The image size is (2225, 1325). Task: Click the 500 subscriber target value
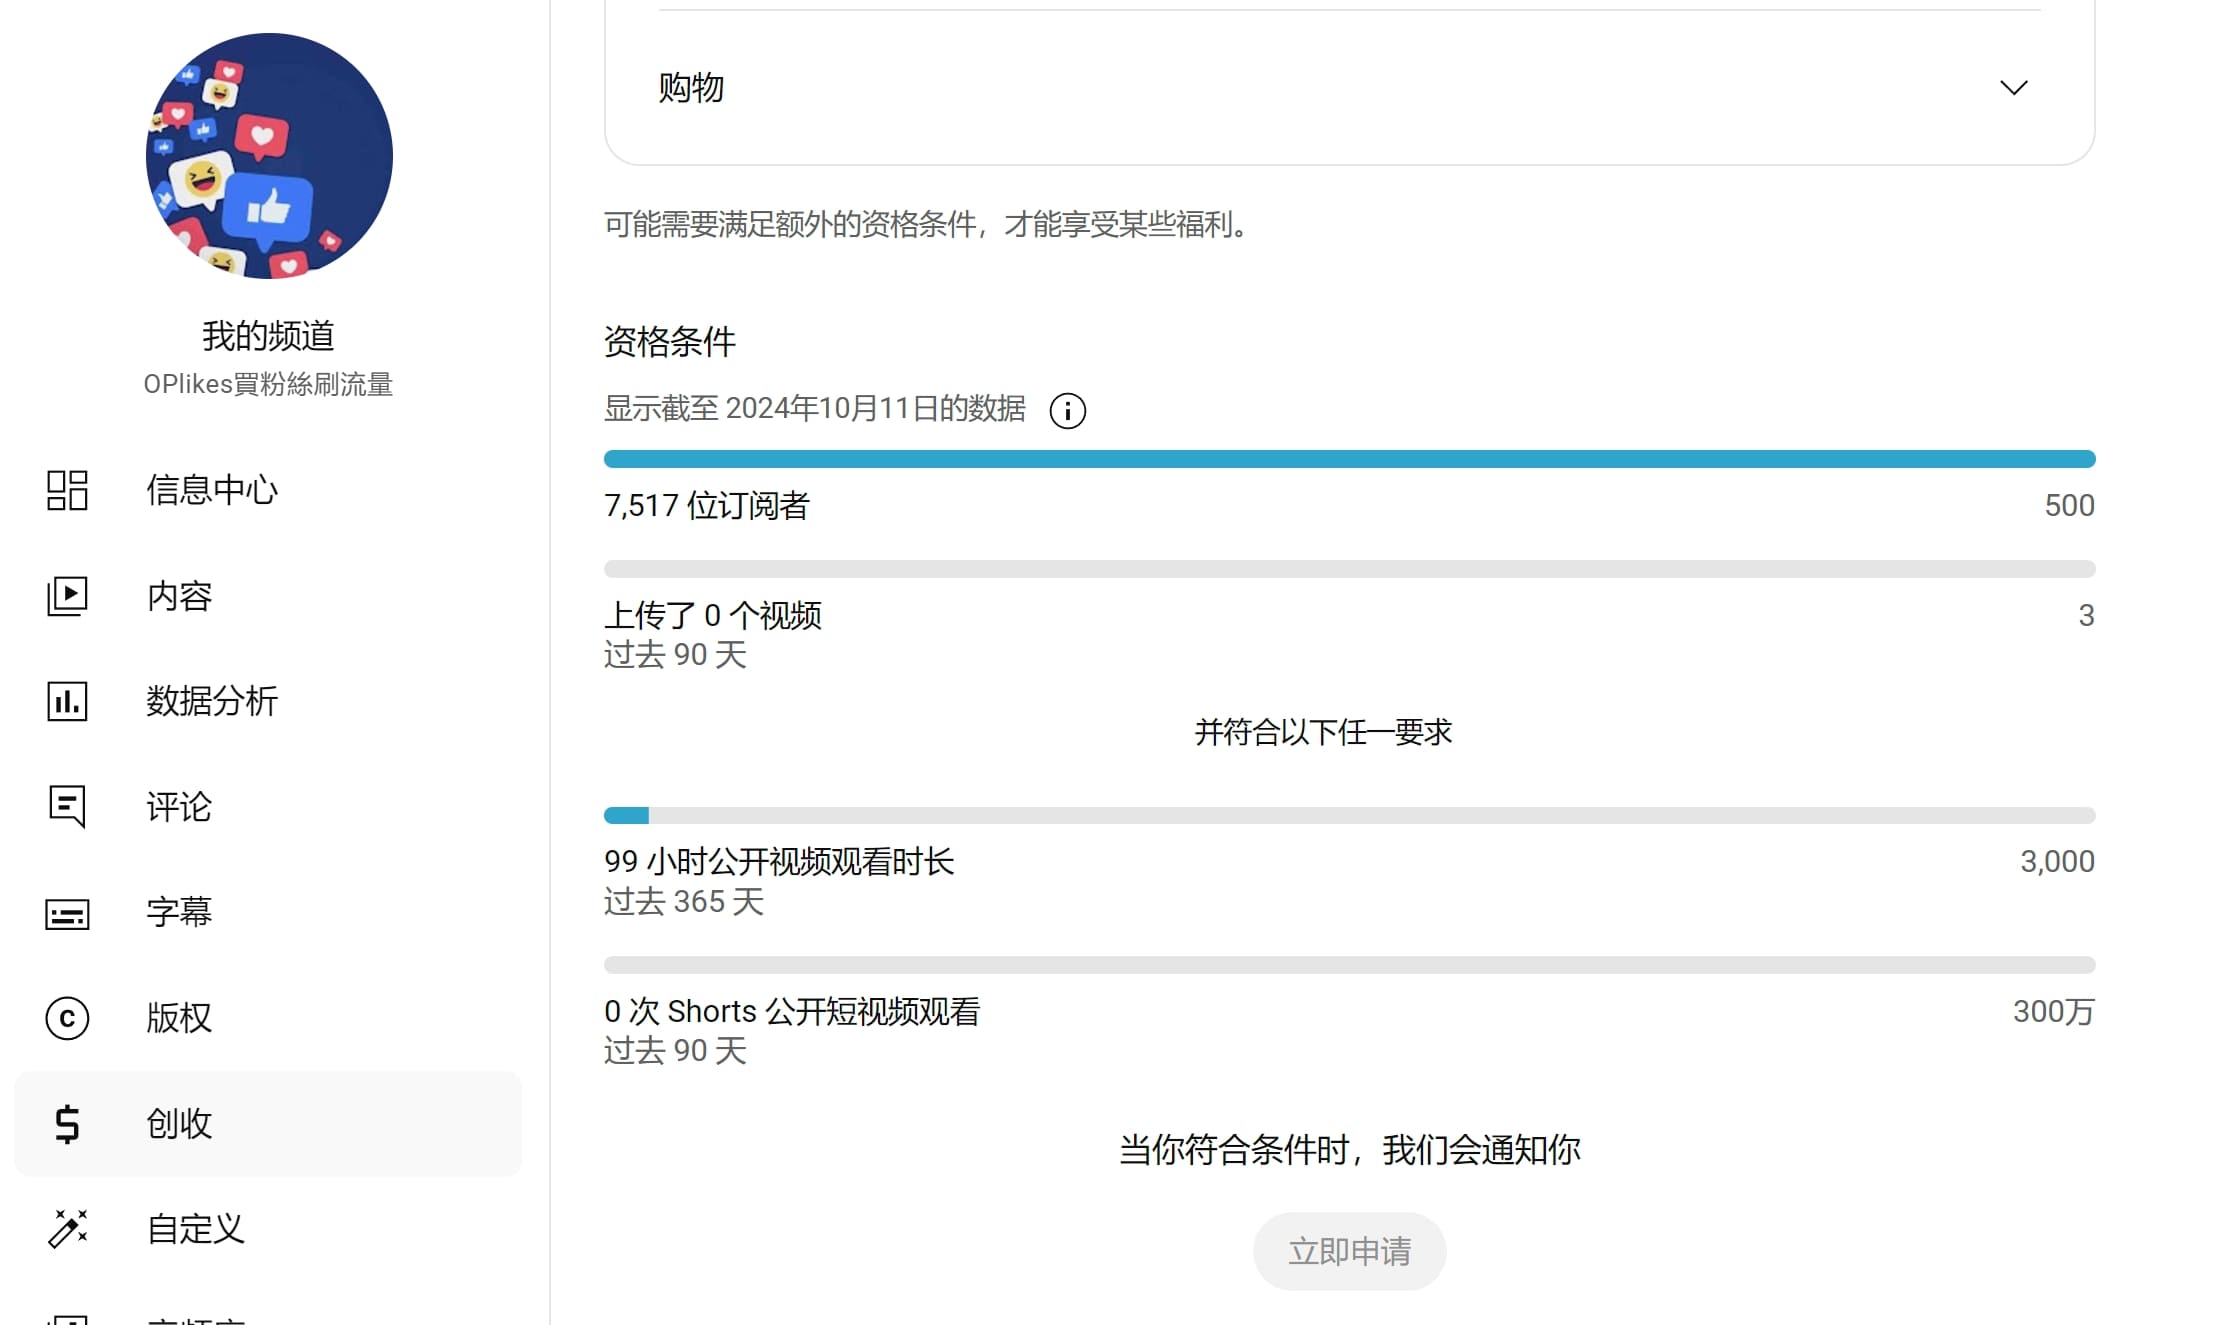pyautogui.click(x=2069, y=505)
